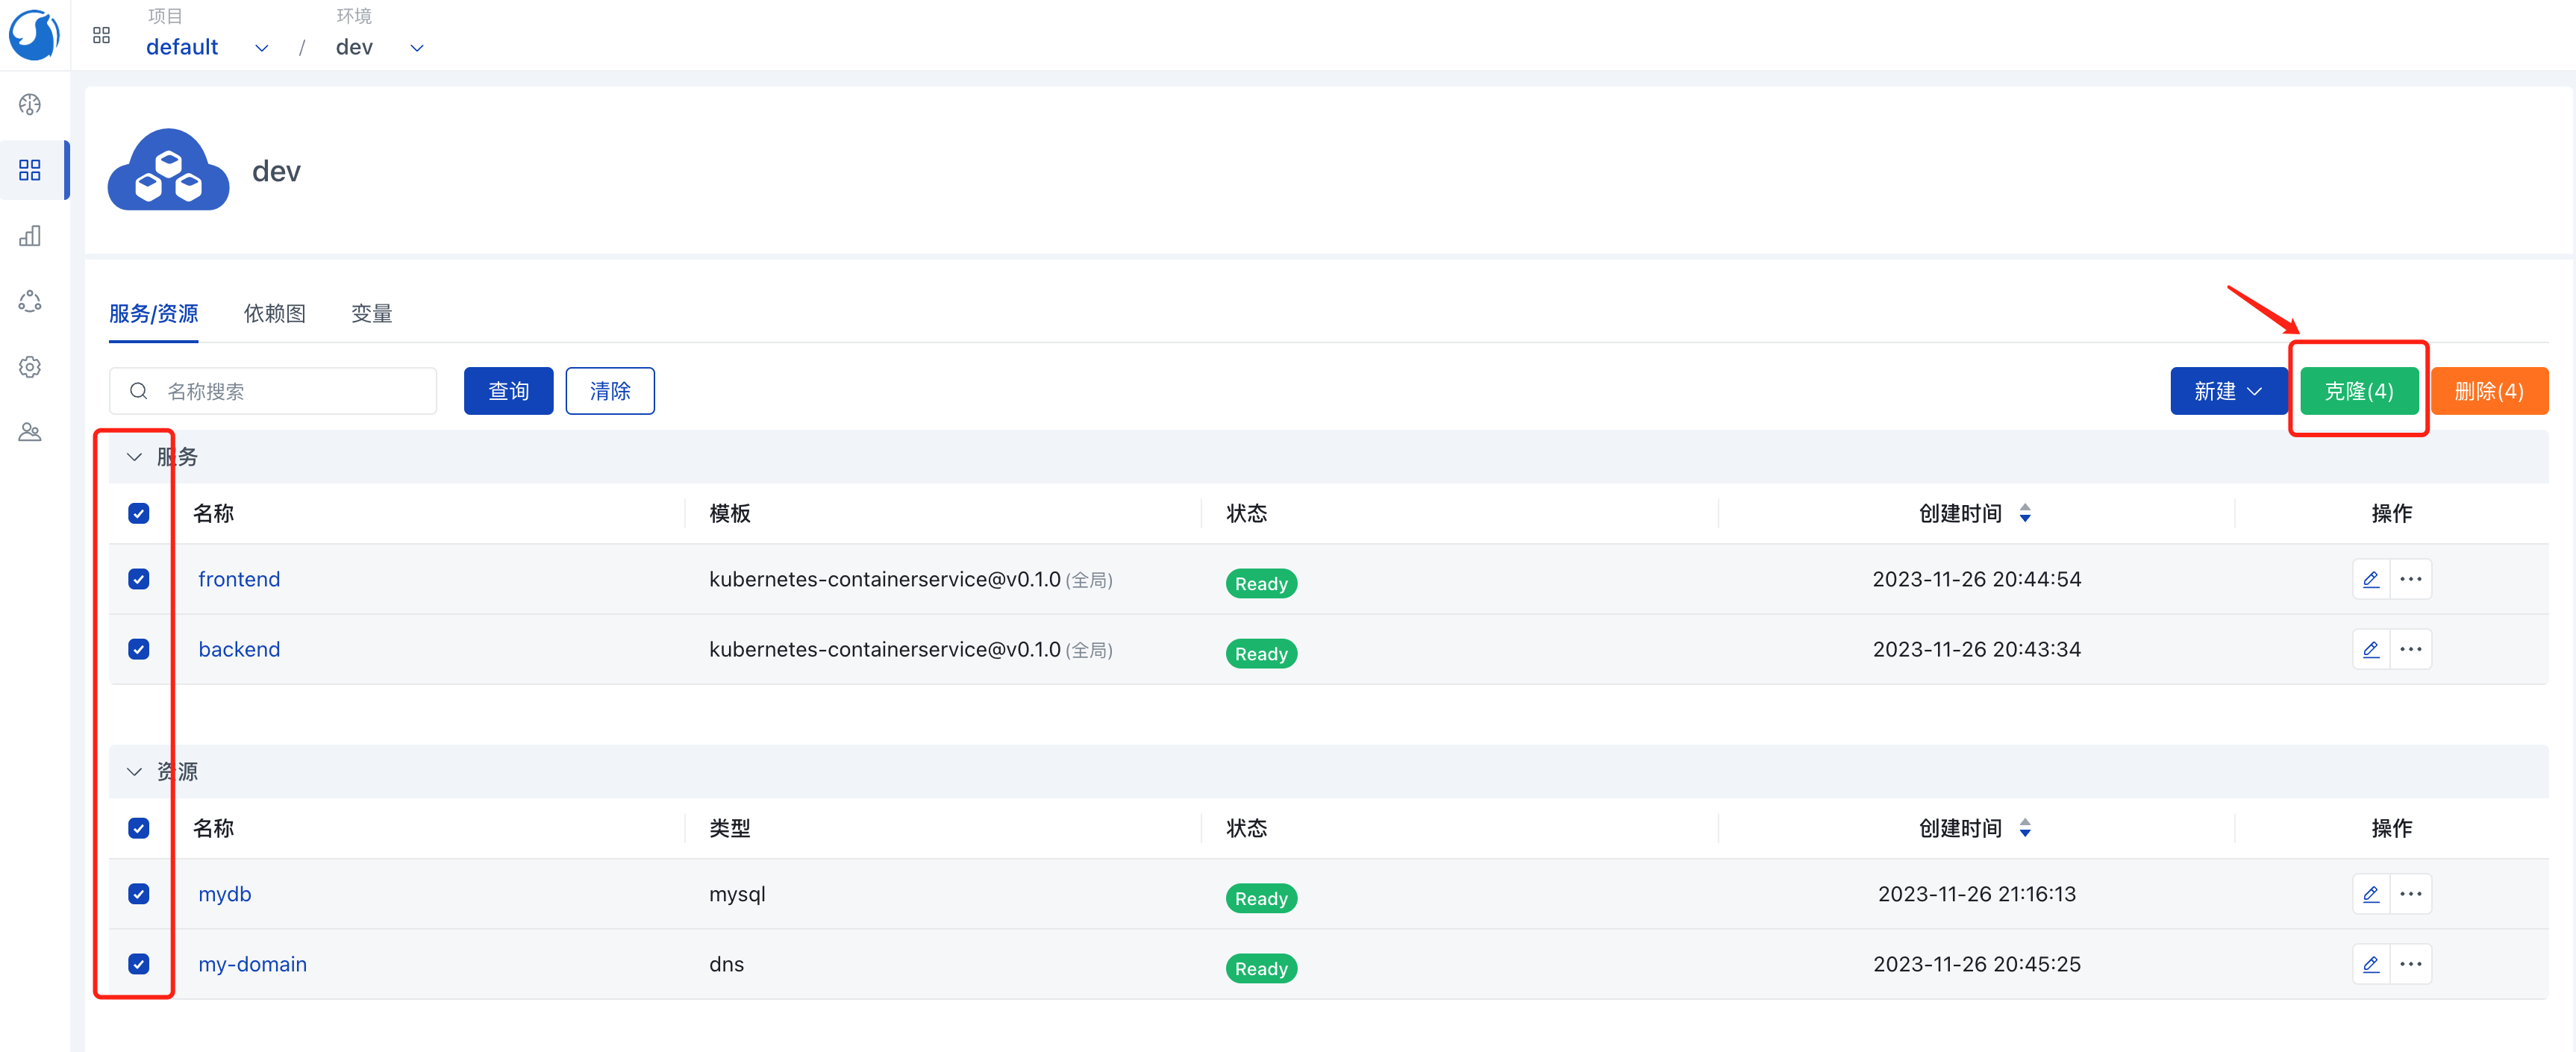Screen dimensions: 2576x1052
Task: Click the 查询 button
Action: pyautogui.click(x=508, y=391)
